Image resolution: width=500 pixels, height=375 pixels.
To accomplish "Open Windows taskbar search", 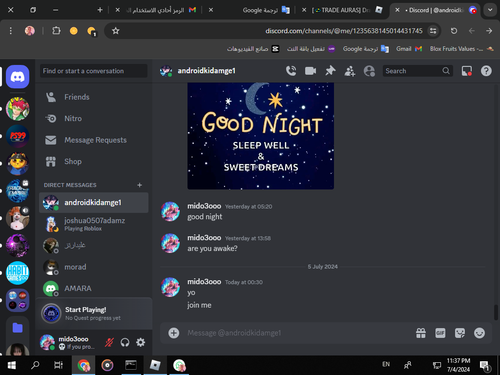I will click(35, 365).
